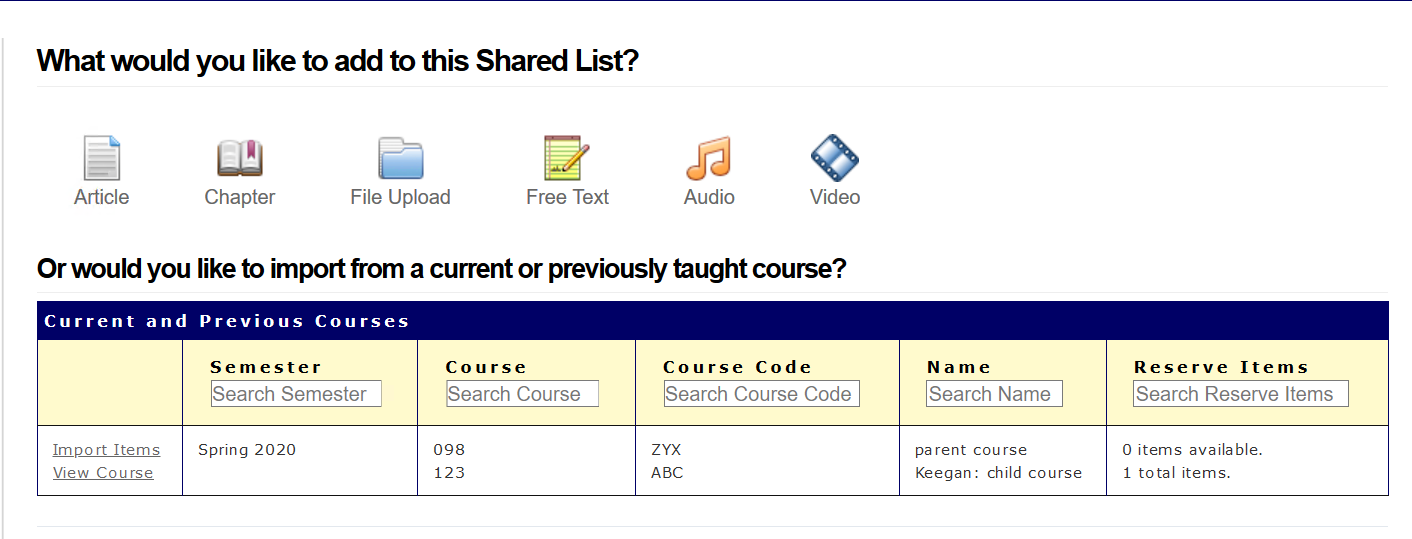Click the Name column header
This screenshot has width=1412, height=539.
click(x=958, y=367)
